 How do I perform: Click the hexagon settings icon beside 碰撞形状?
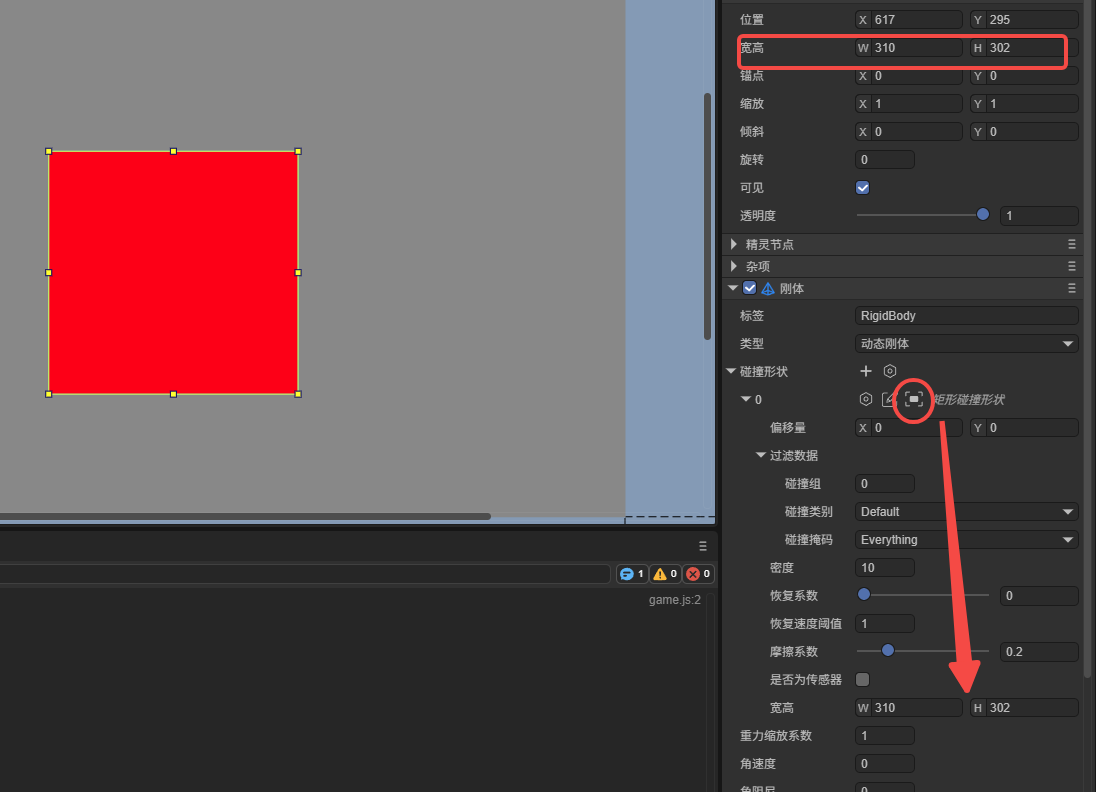coord(890,371)
